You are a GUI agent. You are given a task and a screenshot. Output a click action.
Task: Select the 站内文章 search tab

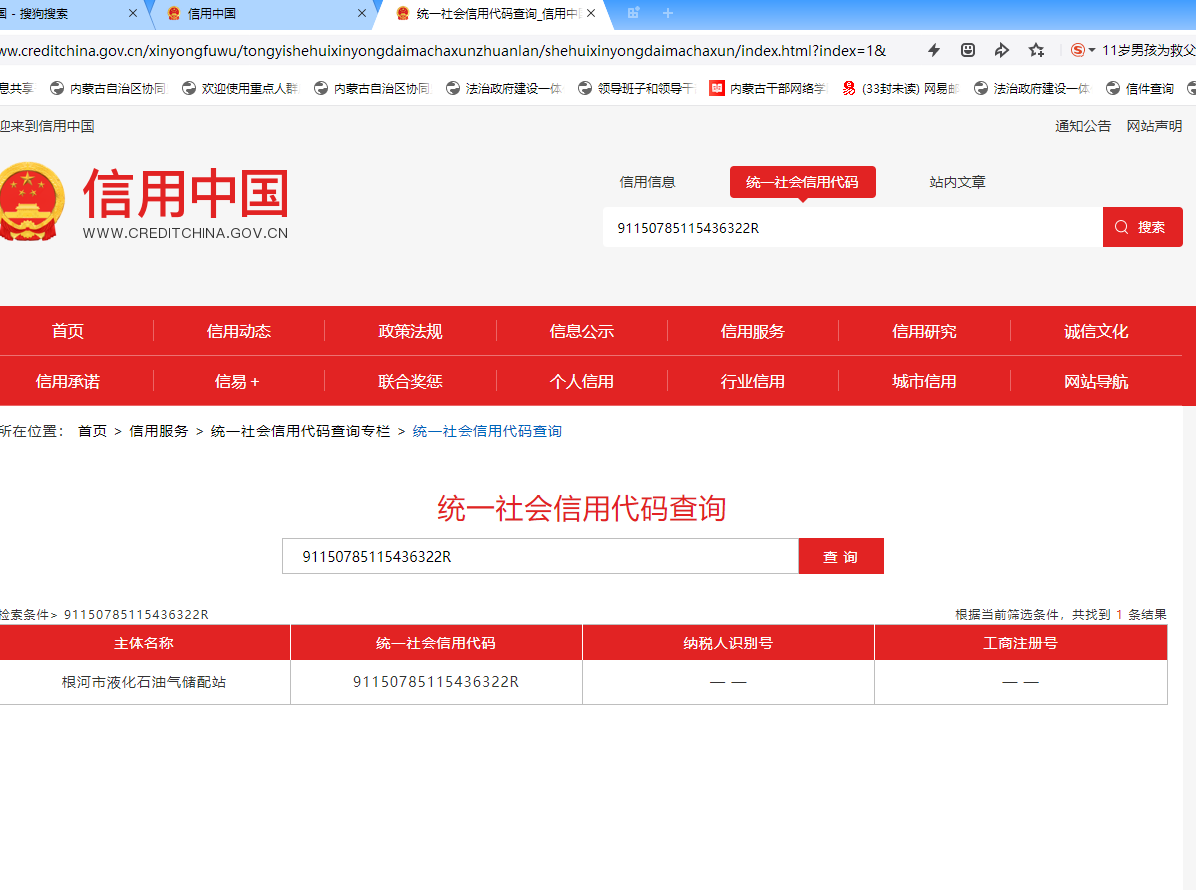957,182
